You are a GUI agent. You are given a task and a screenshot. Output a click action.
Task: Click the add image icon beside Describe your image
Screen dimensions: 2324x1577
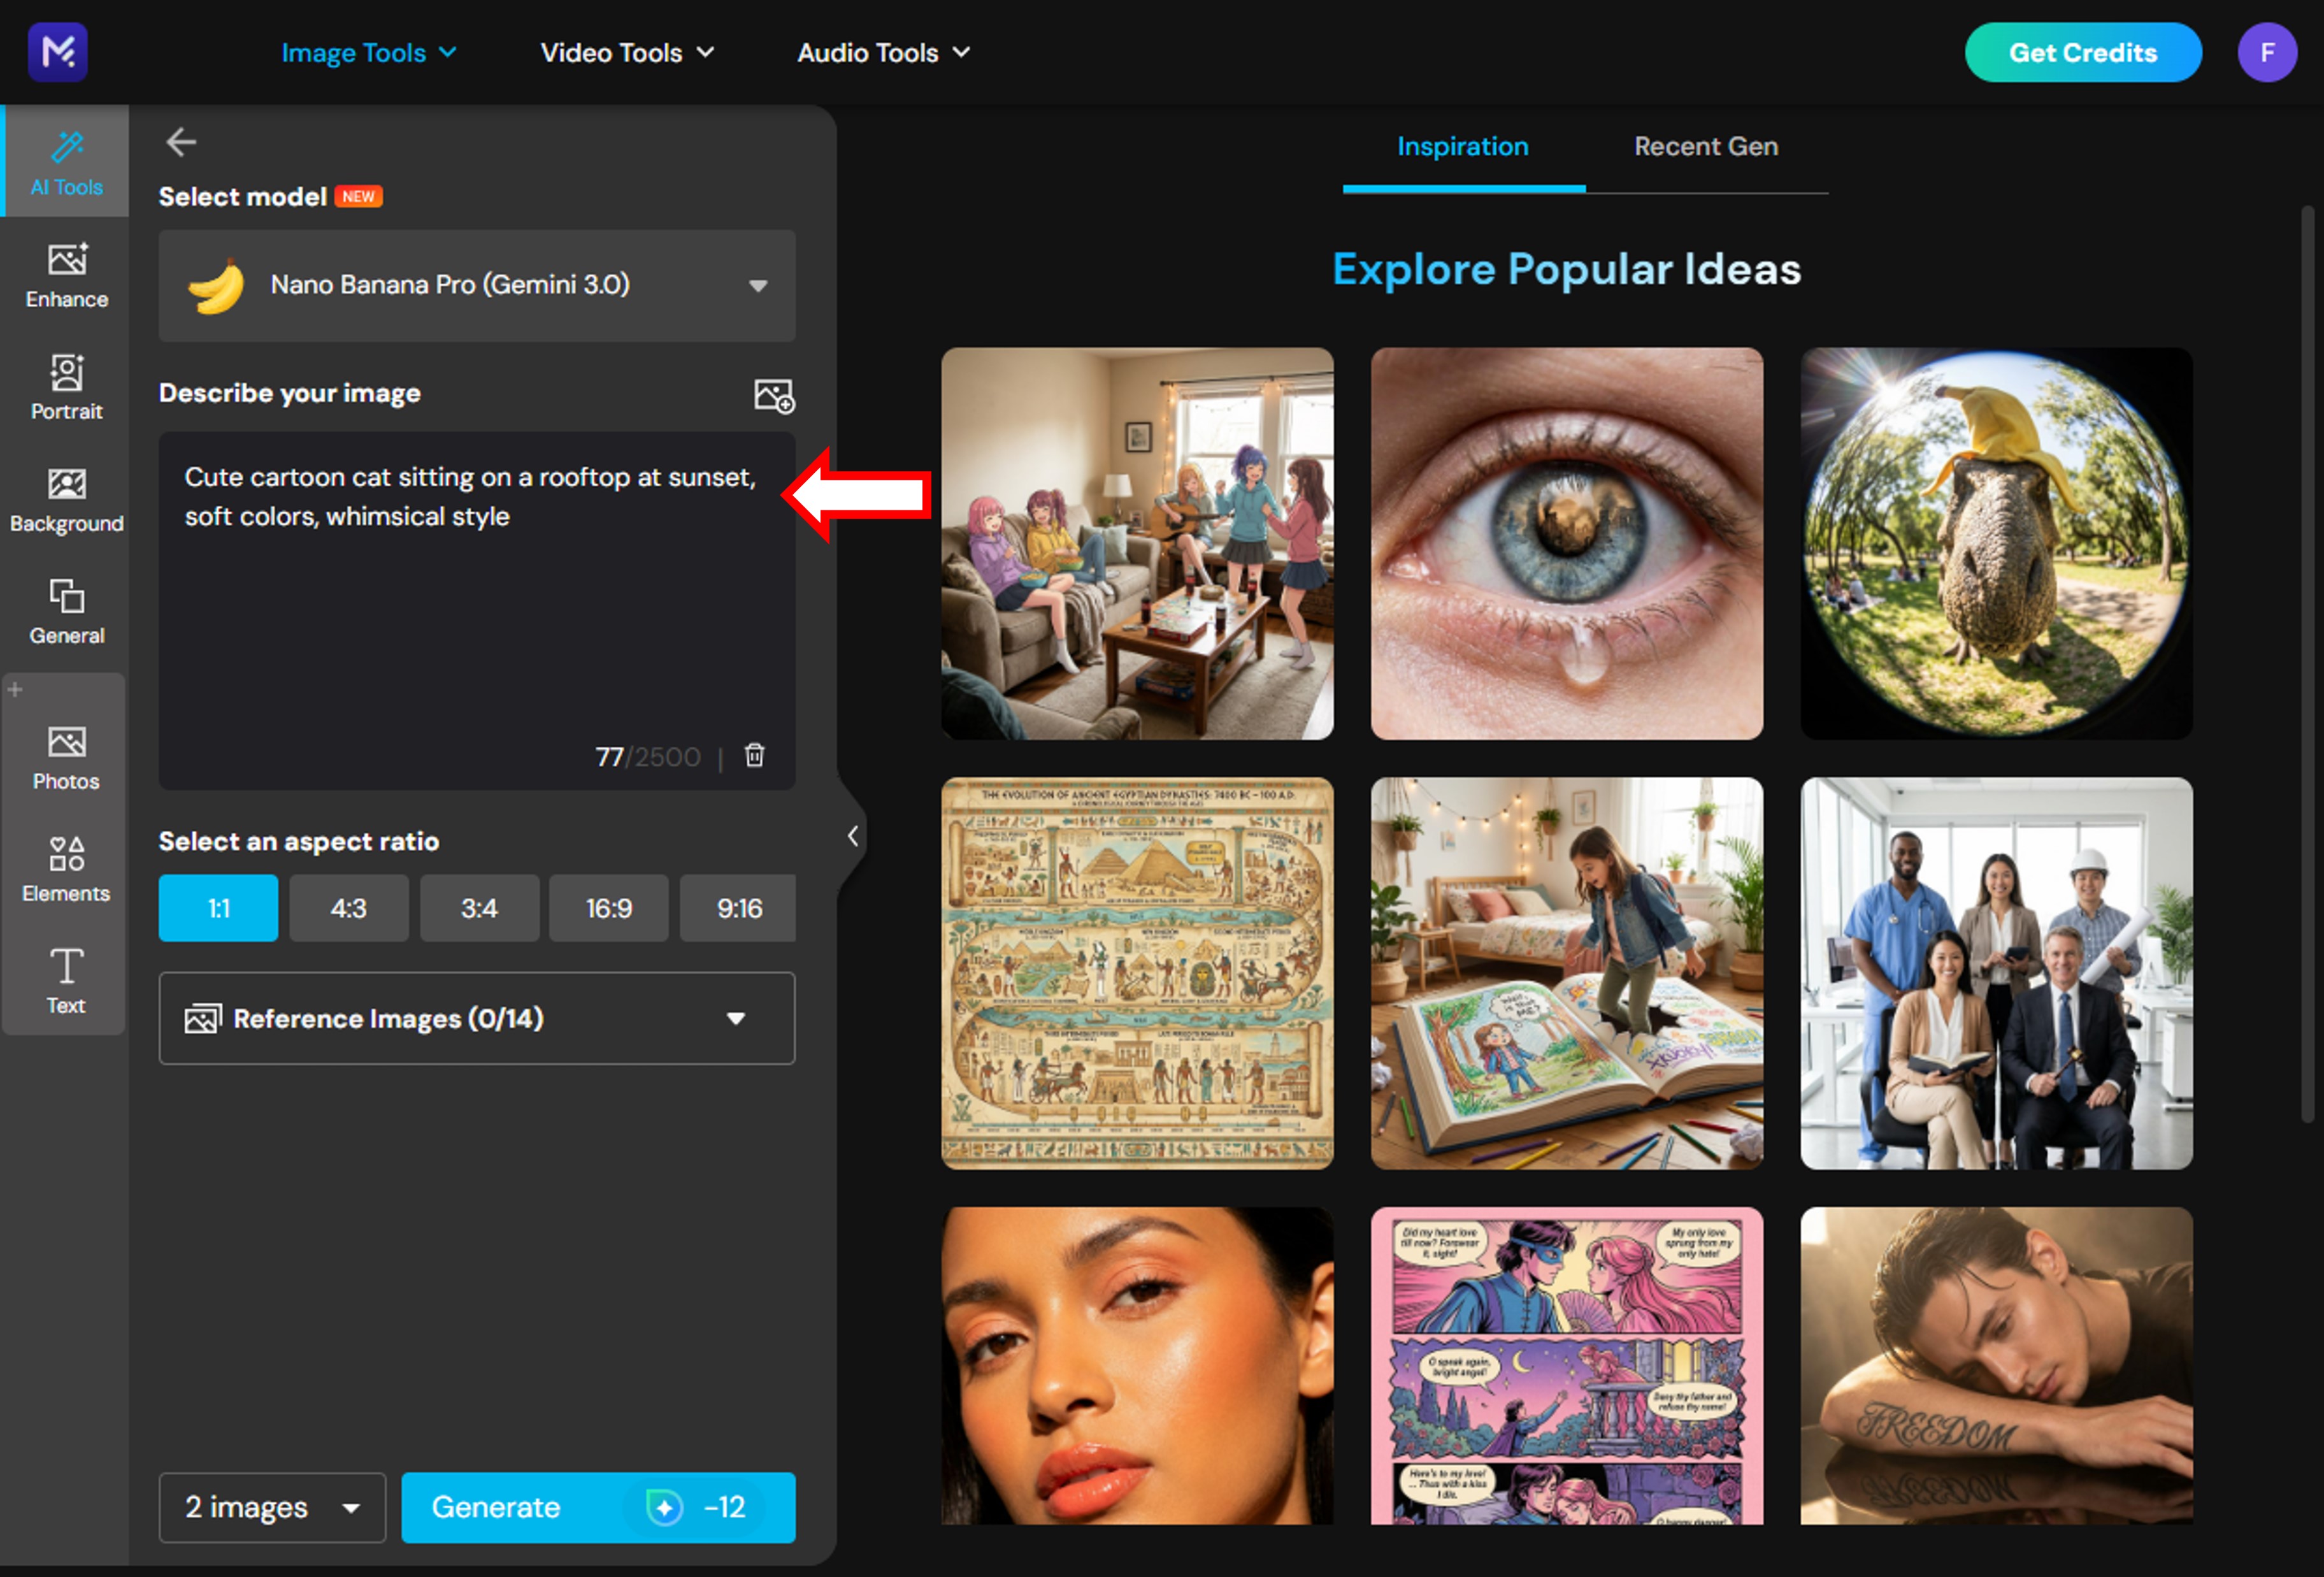point(774,395)
